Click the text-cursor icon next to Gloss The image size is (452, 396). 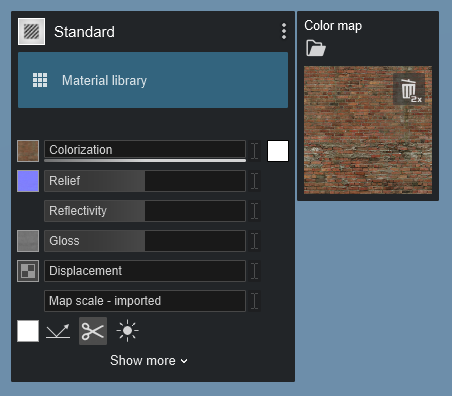255,241
